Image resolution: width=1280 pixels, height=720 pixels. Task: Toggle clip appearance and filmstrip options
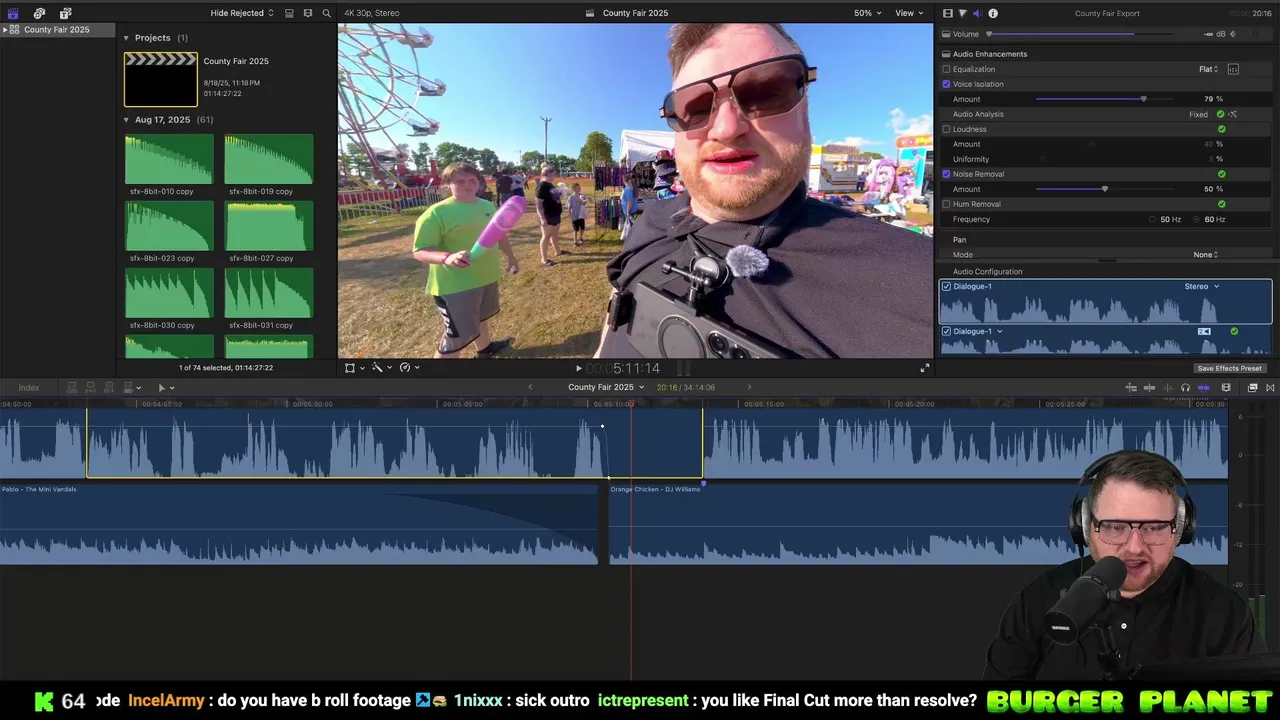coord(289,13)
